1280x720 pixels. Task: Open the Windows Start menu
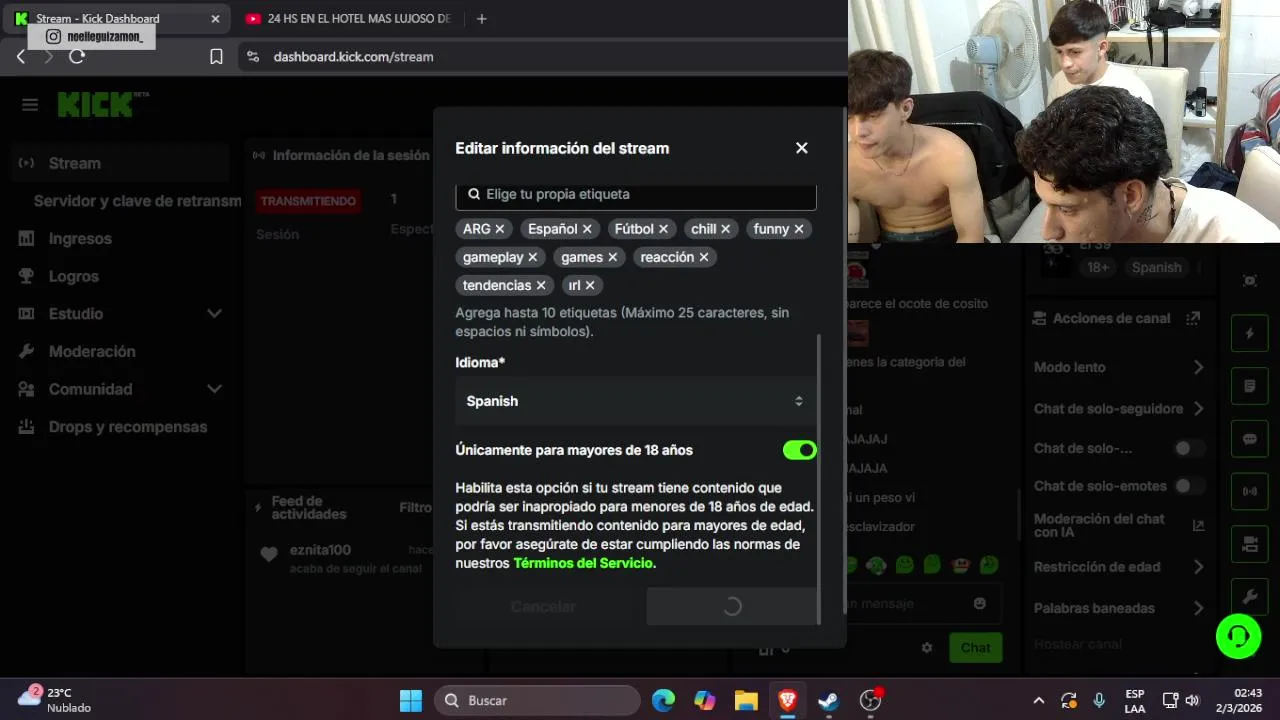tap(411, 701)
